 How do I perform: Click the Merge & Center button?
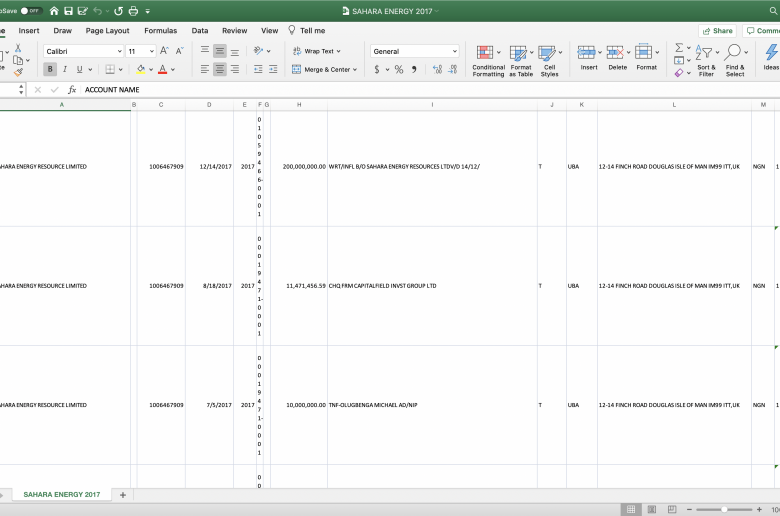point(324,69)
